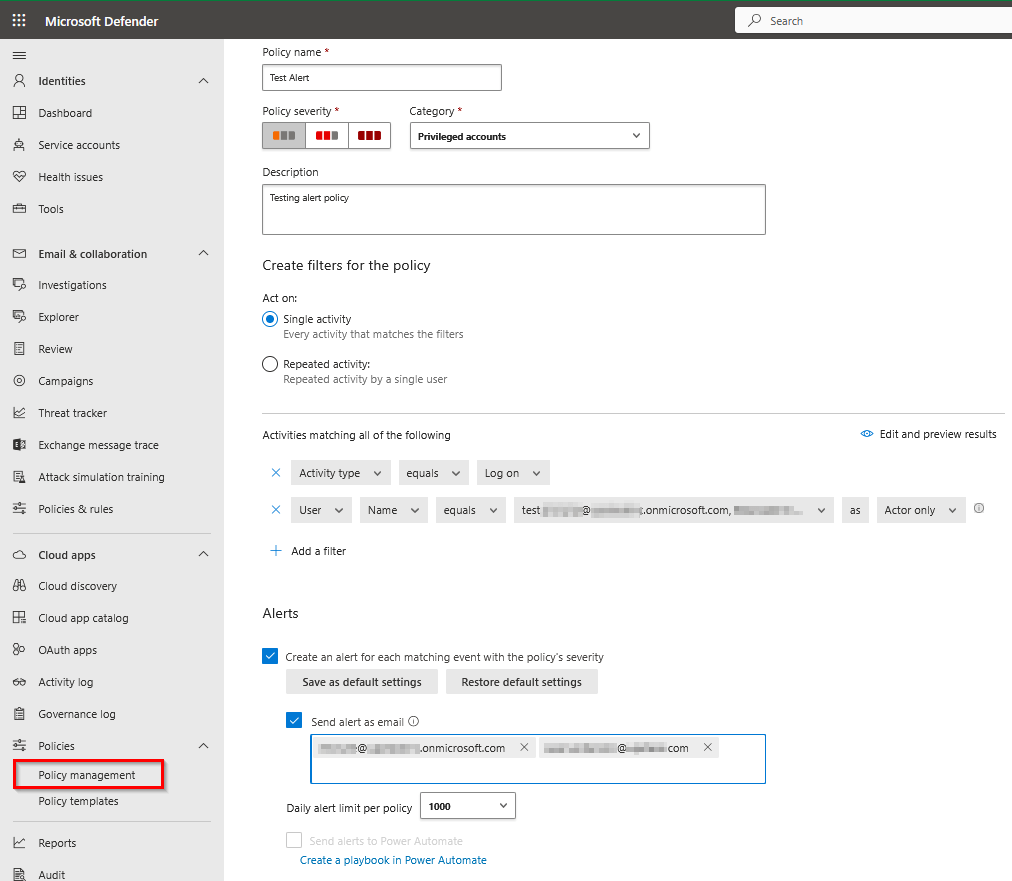Open the app launcher waffle icon
1012x881 pixels.
19,21
